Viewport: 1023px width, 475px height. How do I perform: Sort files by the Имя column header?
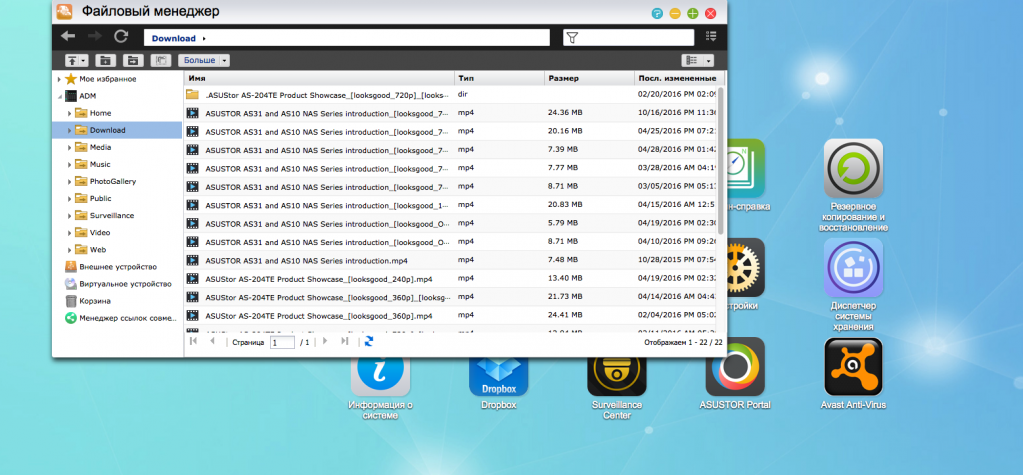[x=318, y=77]
